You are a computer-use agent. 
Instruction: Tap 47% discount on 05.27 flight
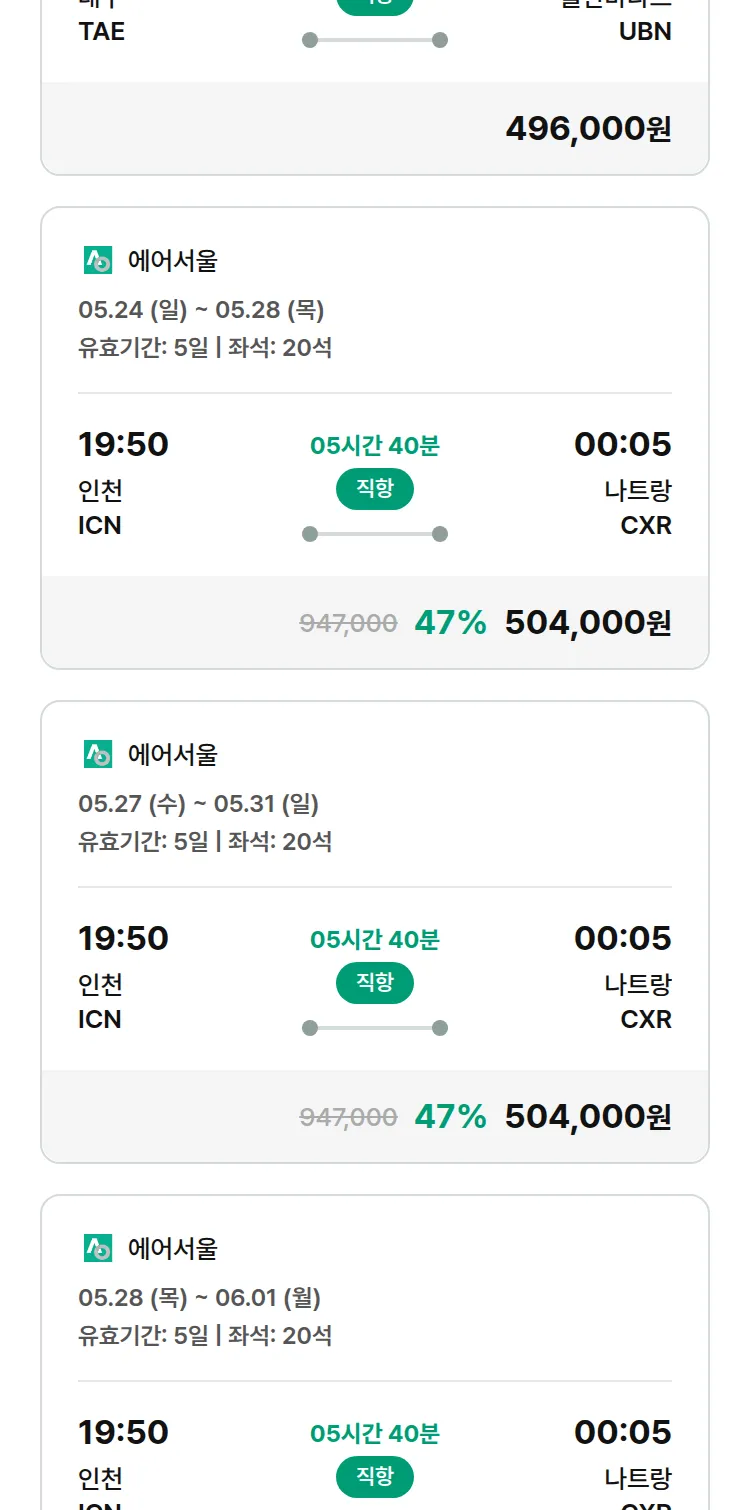(450, 1117)
